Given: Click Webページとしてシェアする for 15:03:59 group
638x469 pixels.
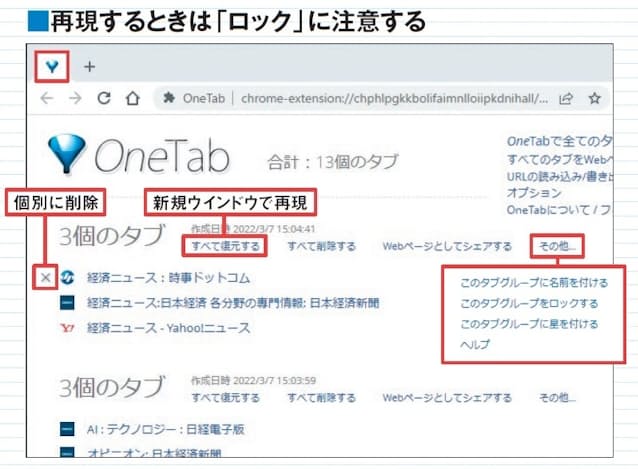Looking at the screenshot, I should 447,397.
